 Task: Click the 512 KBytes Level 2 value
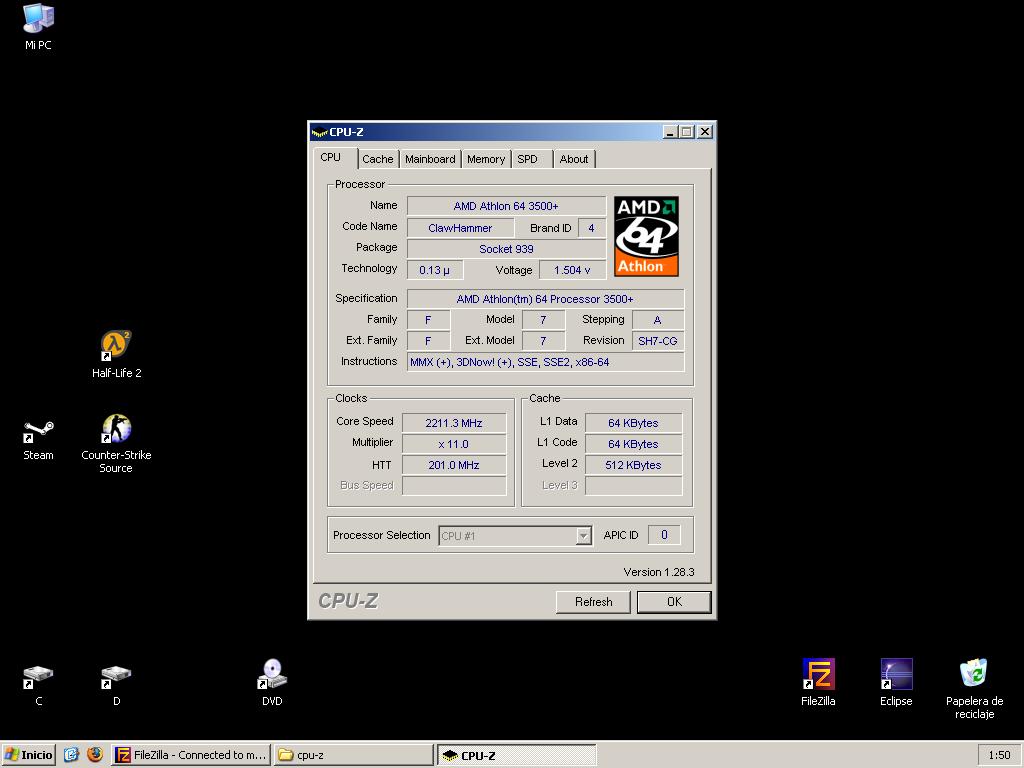tap(633, 465)
